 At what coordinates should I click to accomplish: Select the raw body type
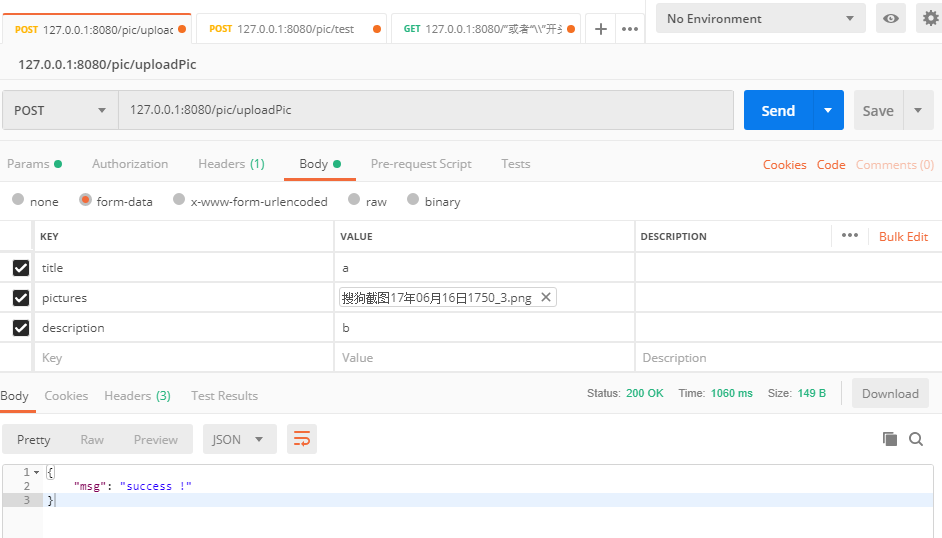[354, 199]
